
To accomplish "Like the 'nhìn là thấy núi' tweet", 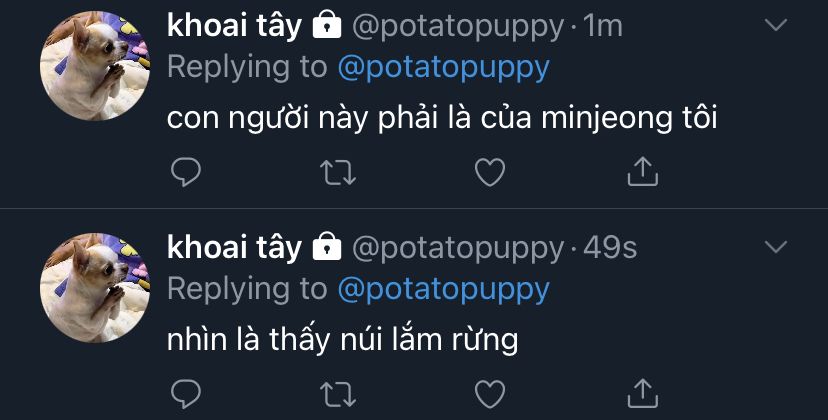I will pos(489,393).
